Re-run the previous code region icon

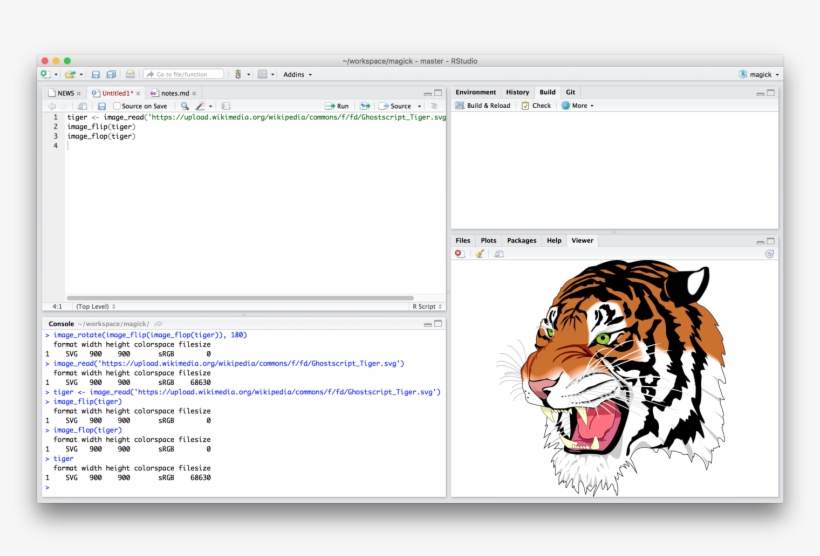(365, 106)
